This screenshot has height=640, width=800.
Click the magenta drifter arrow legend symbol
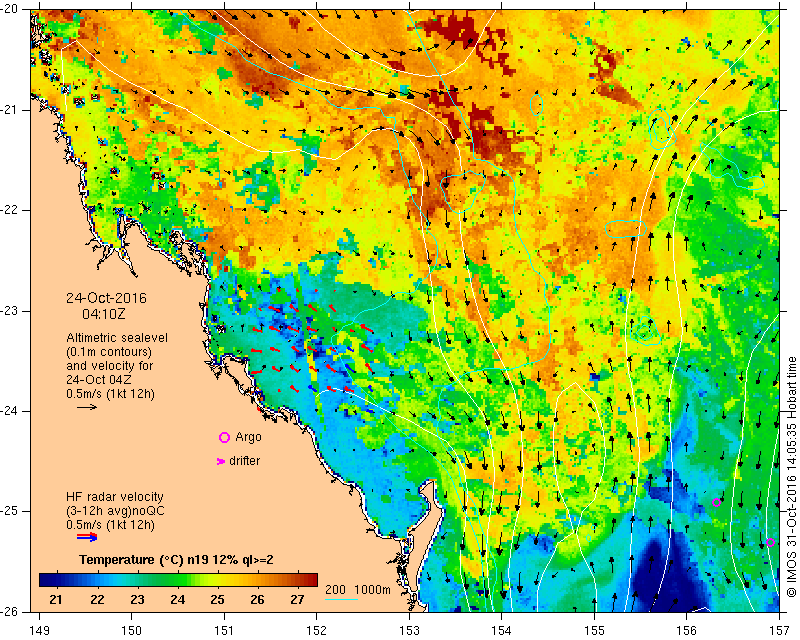point(221,461)
